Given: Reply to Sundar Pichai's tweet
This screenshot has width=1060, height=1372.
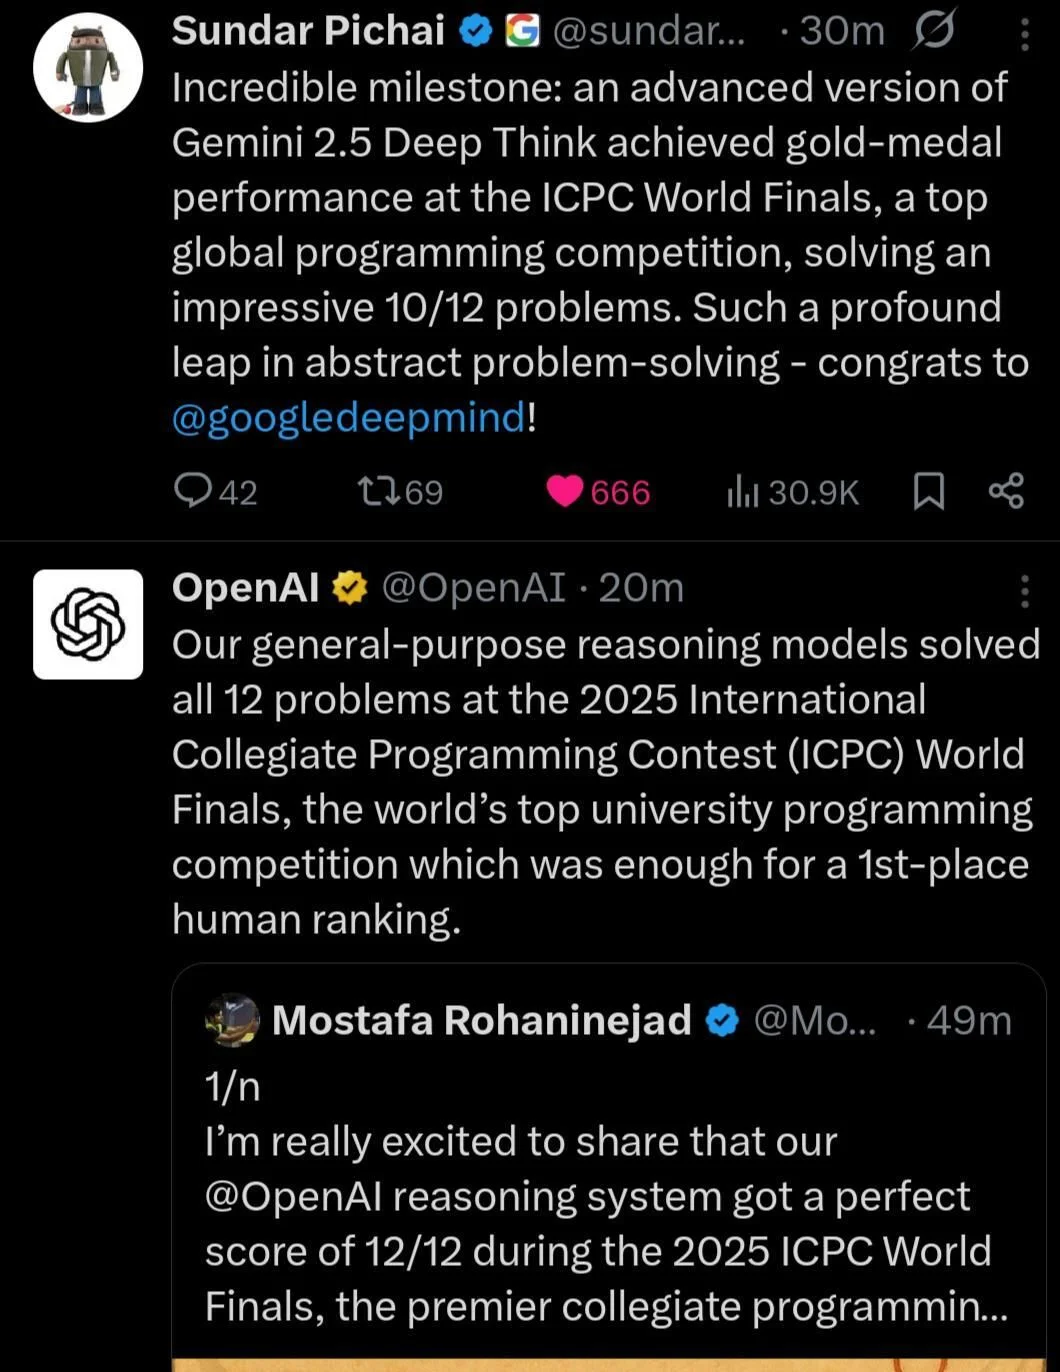Looking at the screenshot, I should click(190, 491).
